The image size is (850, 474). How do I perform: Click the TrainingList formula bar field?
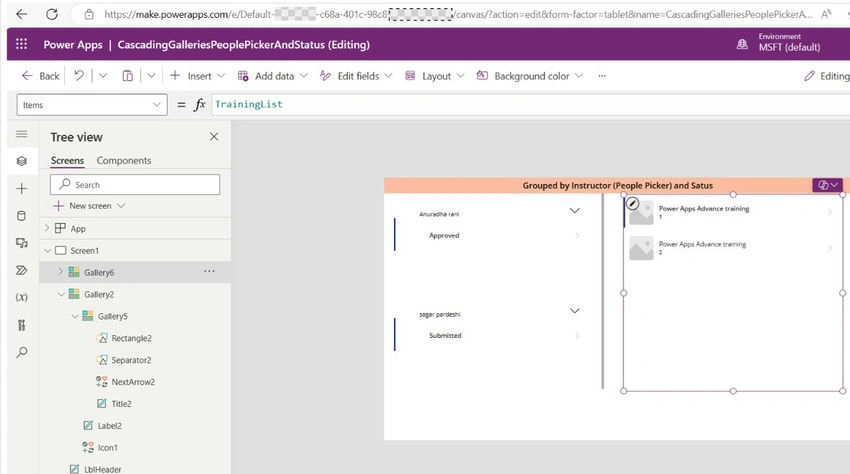point(531,104)
